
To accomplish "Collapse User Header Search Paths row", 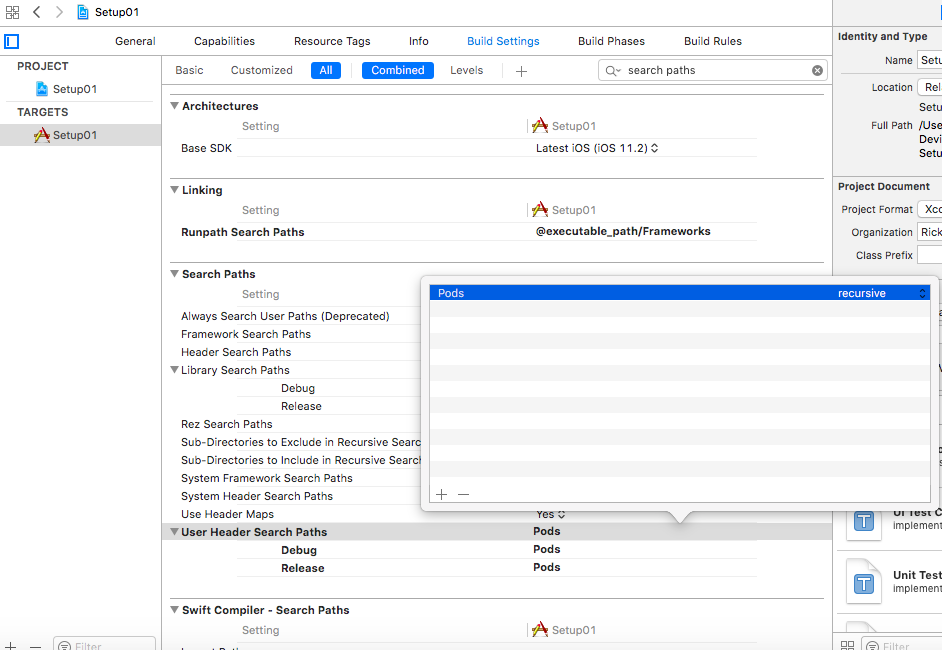I will [174, 532].
